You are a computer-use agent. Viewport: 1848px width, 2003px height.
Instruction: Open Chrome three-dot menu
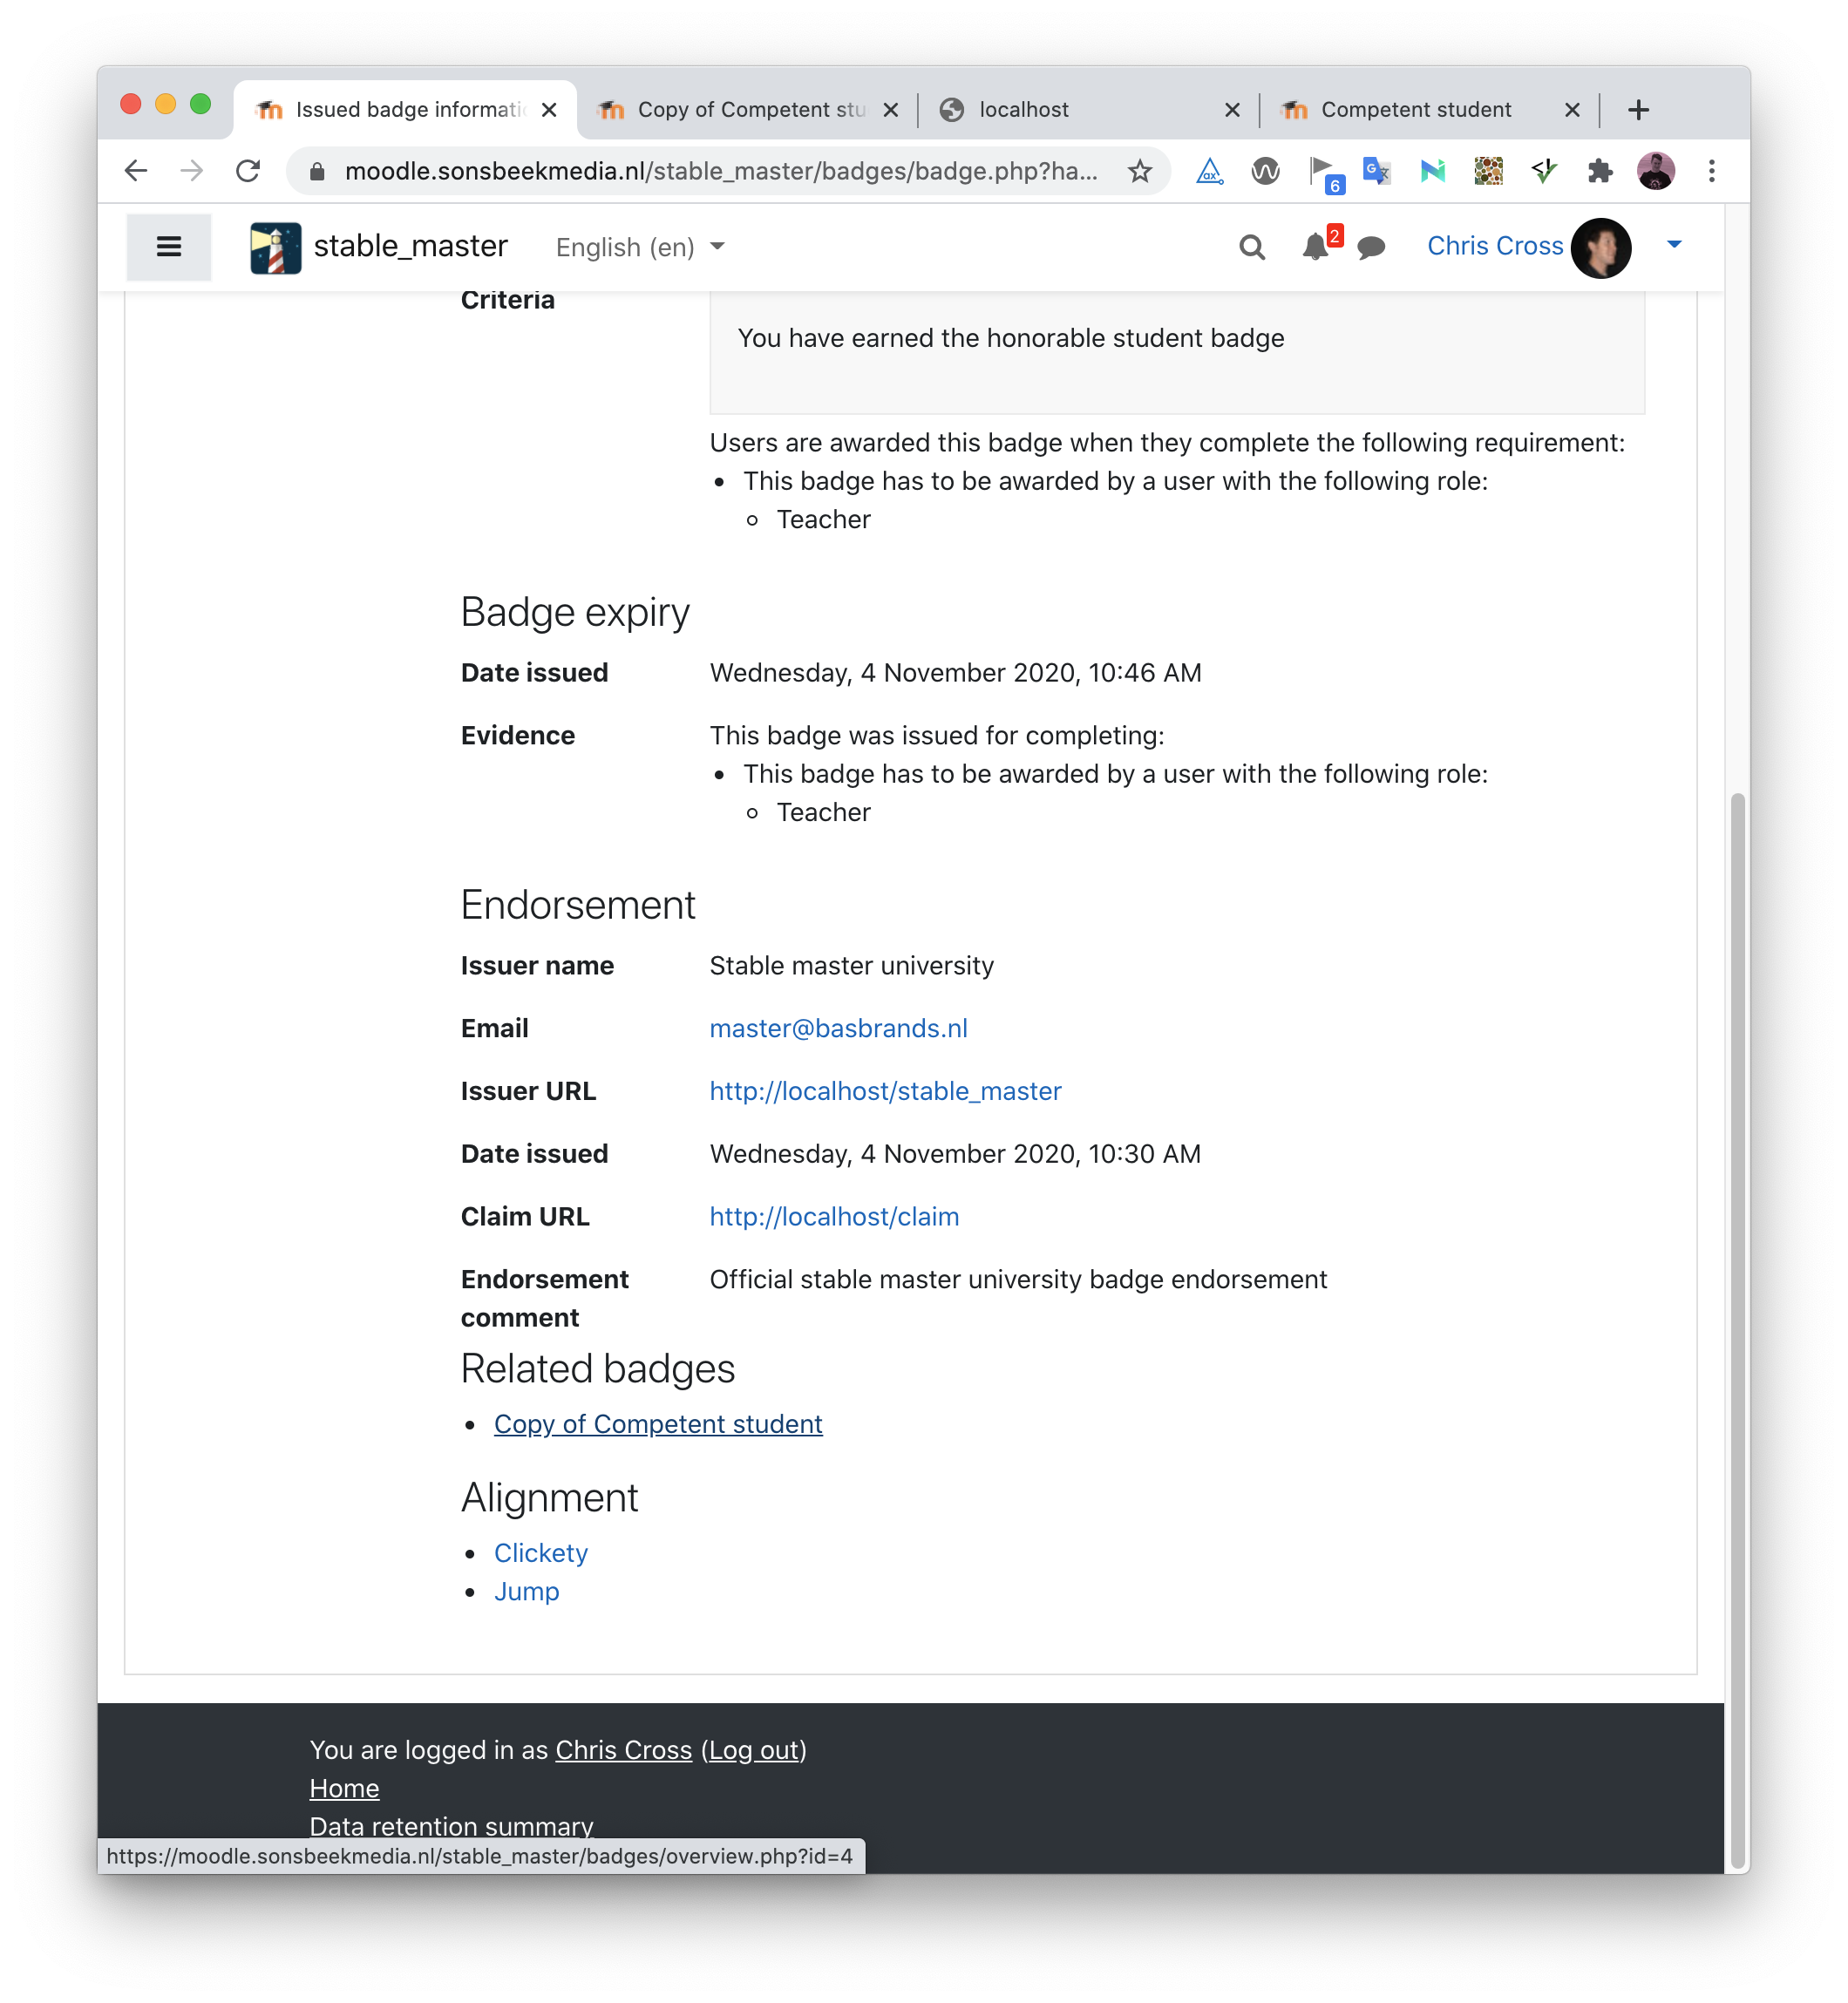(1711, 171)
